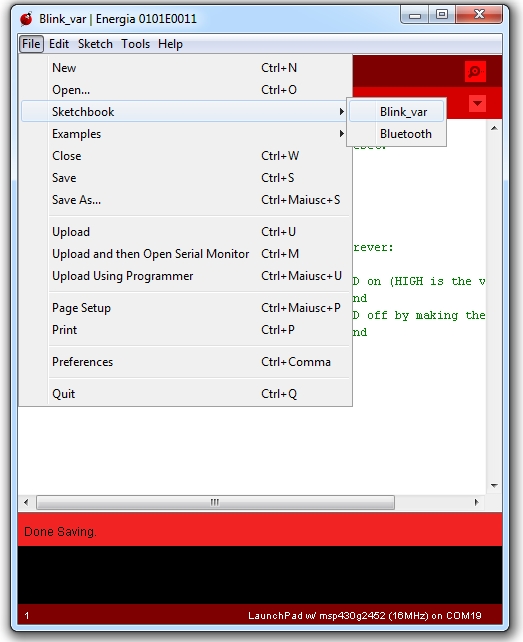Click the horizontal scrollbar right arrow

(476, 502)
